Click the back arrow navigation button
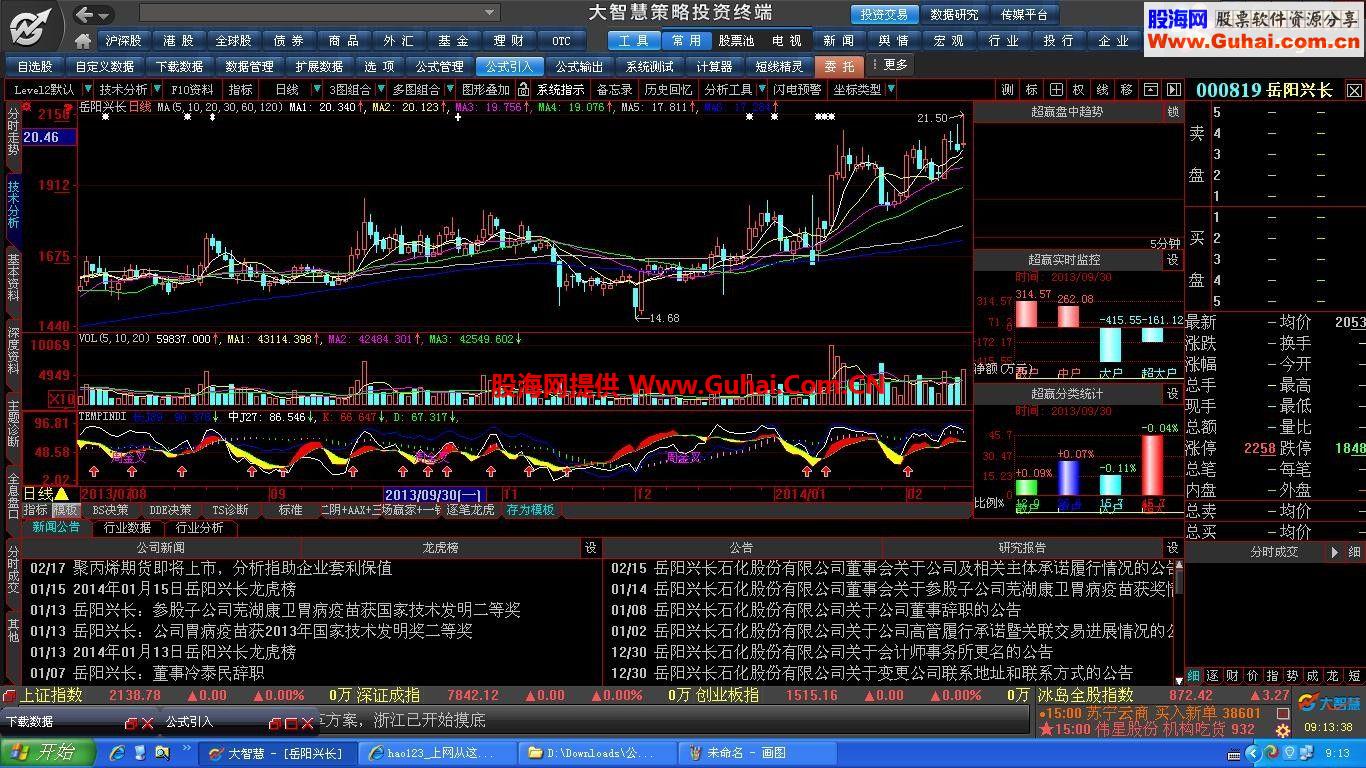The image size is (1366, 768). point(86,14)
